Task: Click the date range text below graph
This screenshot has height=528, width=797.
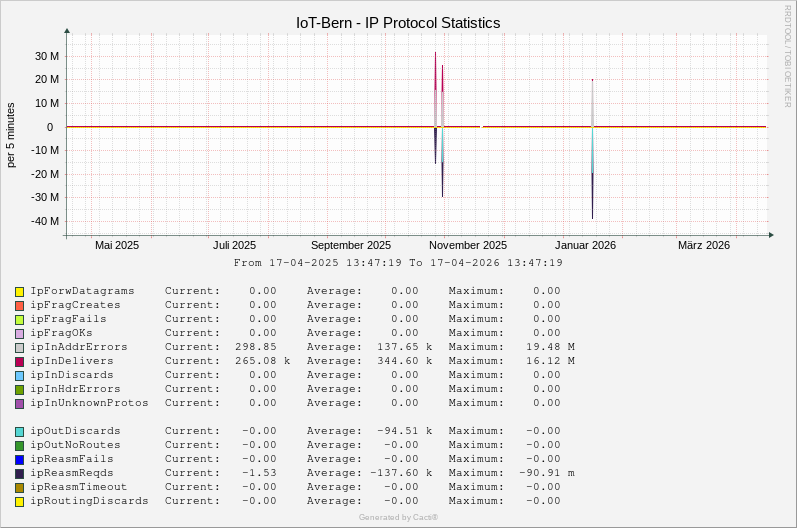Action: pyautogui.click(x=398, y=263)
